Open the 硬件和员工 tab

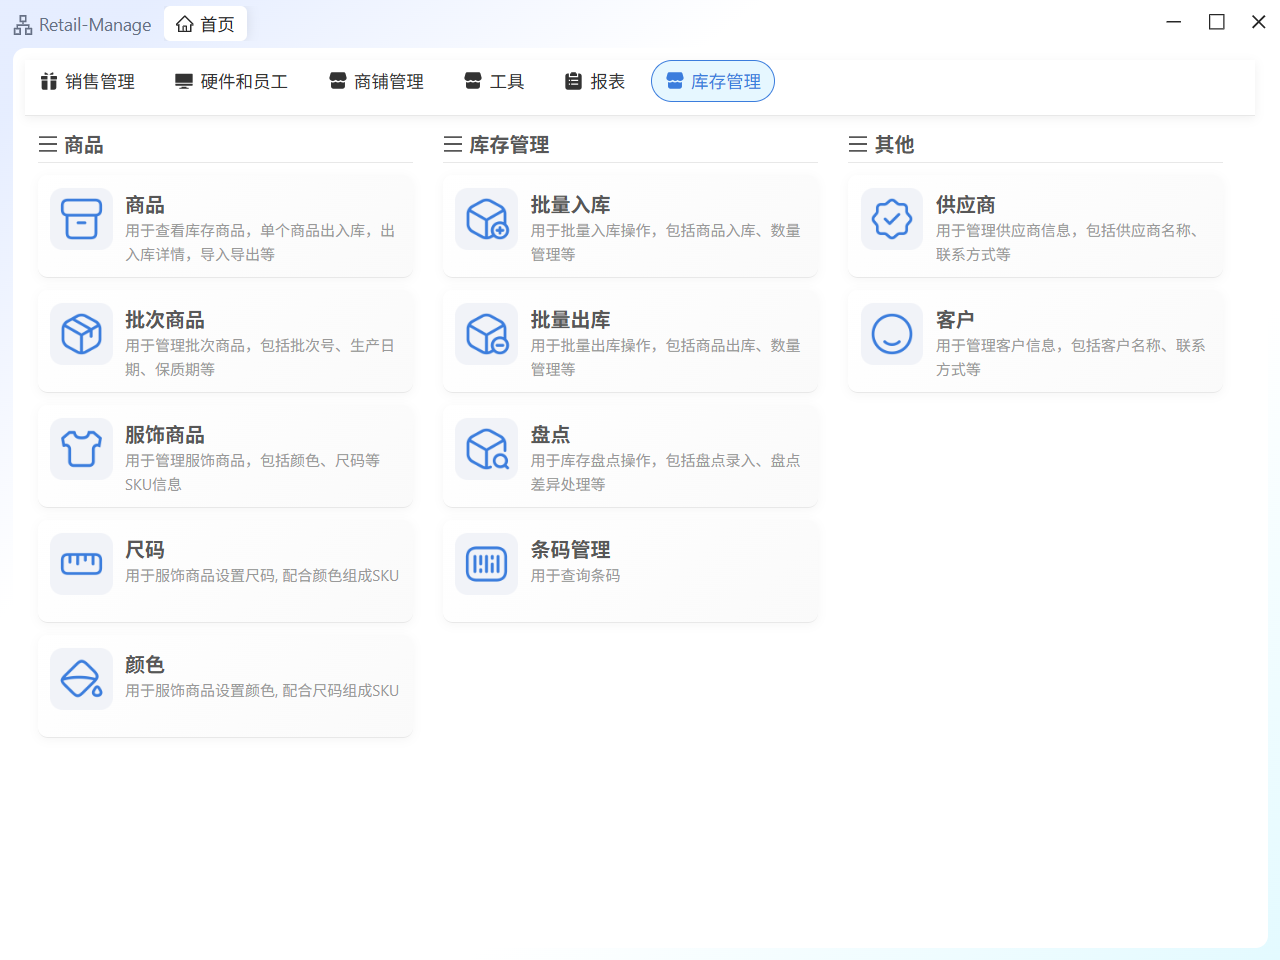coord(231,82)
